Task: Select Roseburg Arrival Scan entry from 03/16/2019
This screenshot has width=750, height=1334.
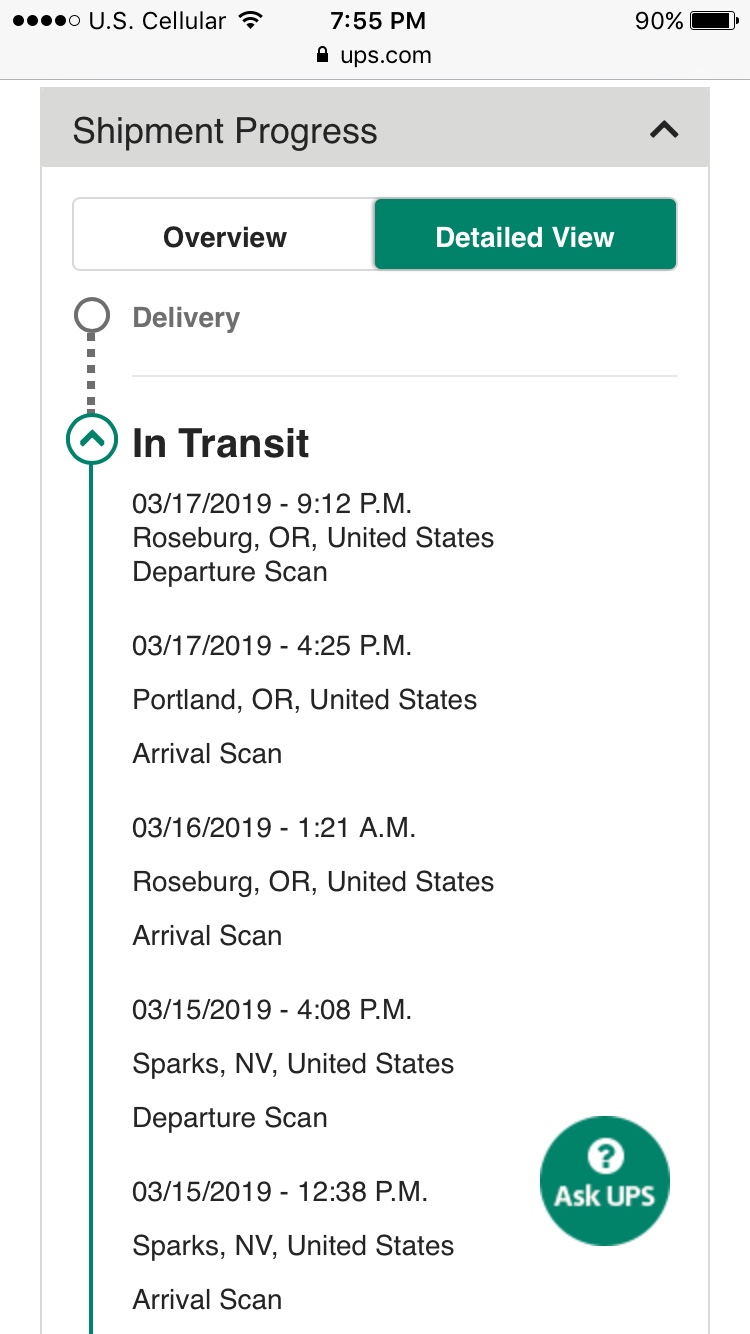Action: 312,882
